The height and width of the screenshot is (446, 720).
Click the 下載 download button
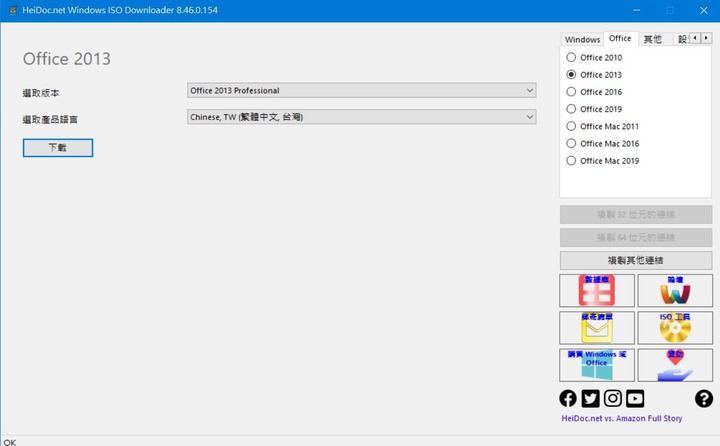click(58, 147)
